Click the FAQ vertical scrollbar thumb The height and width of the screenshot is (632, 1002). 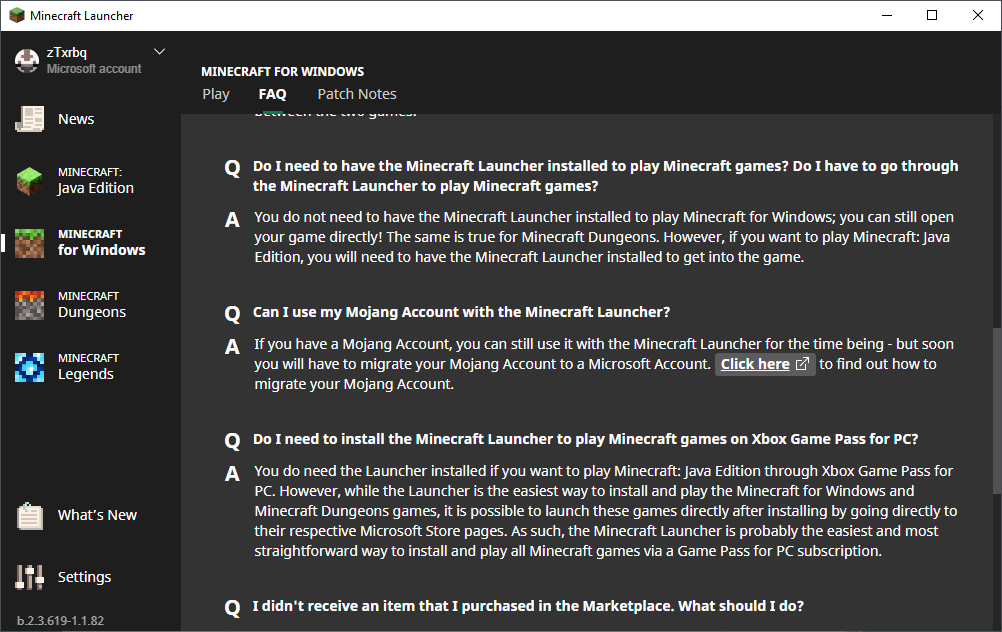[995, 410]
